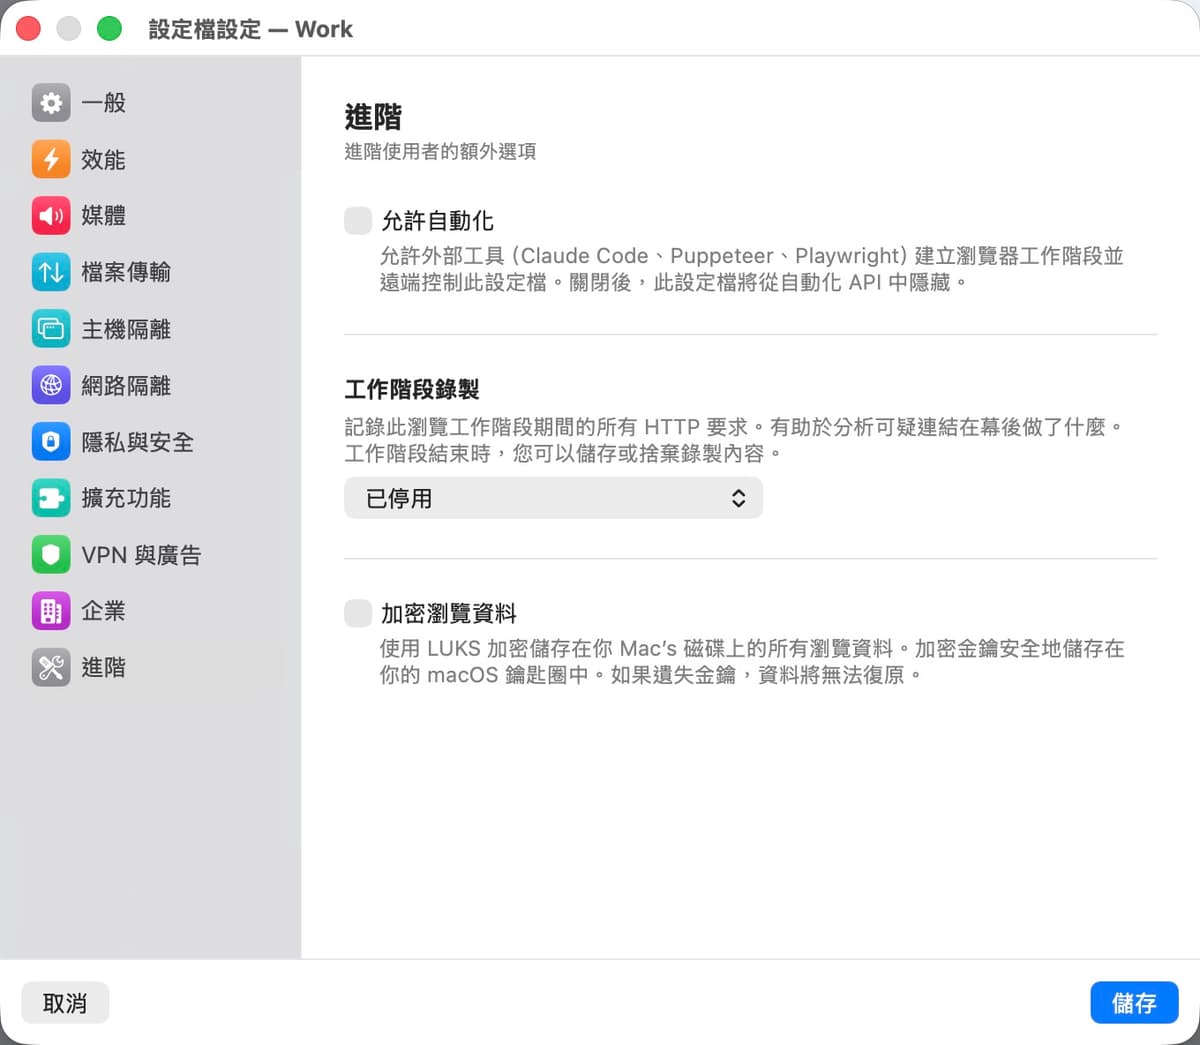Click the wrench tools icon for 進階
The height and width of the screenshot is (1045, 1200).
pos(51,668)
